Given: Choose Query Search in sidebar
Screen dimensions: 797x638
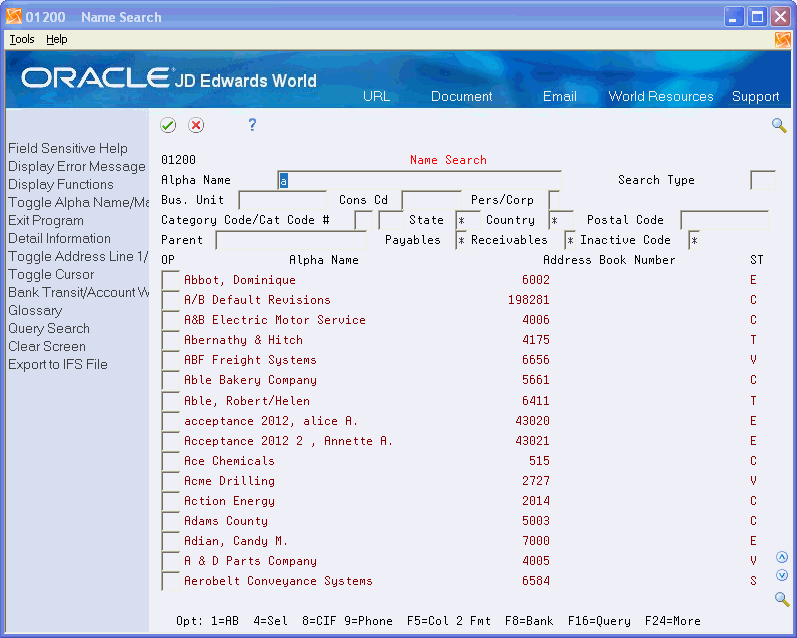Looking at the screenshot, I should click(x=49, y=328).
